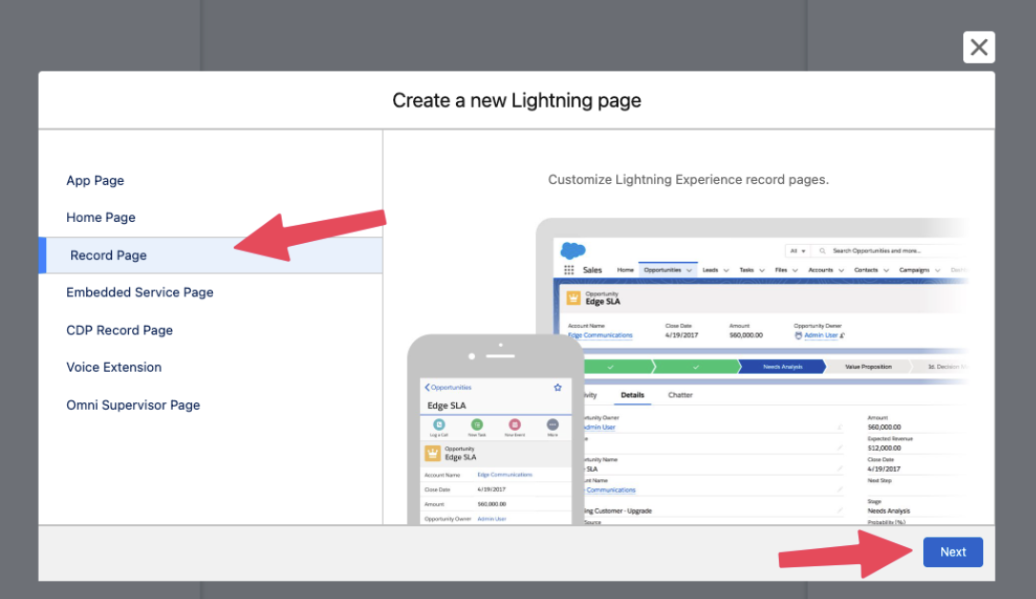Choose CDP Record Page
The width and height of the screenshot is (1036, 599).
(120, 330)
